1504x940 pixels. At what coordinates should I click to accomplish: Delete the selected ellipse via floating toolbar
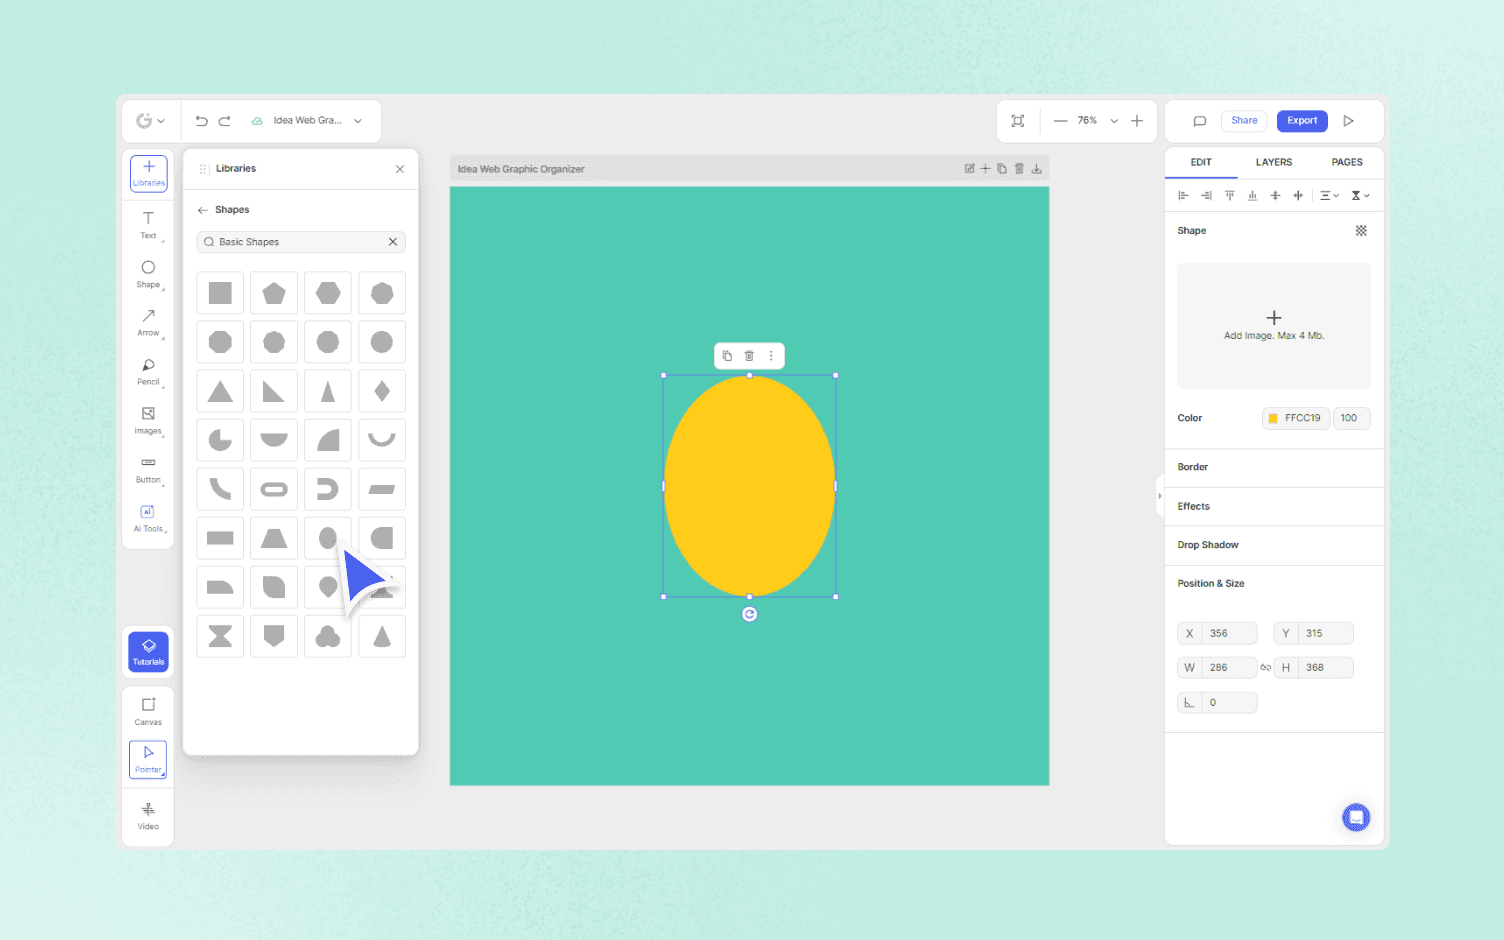pyautogui.click(x=748, y=355)
